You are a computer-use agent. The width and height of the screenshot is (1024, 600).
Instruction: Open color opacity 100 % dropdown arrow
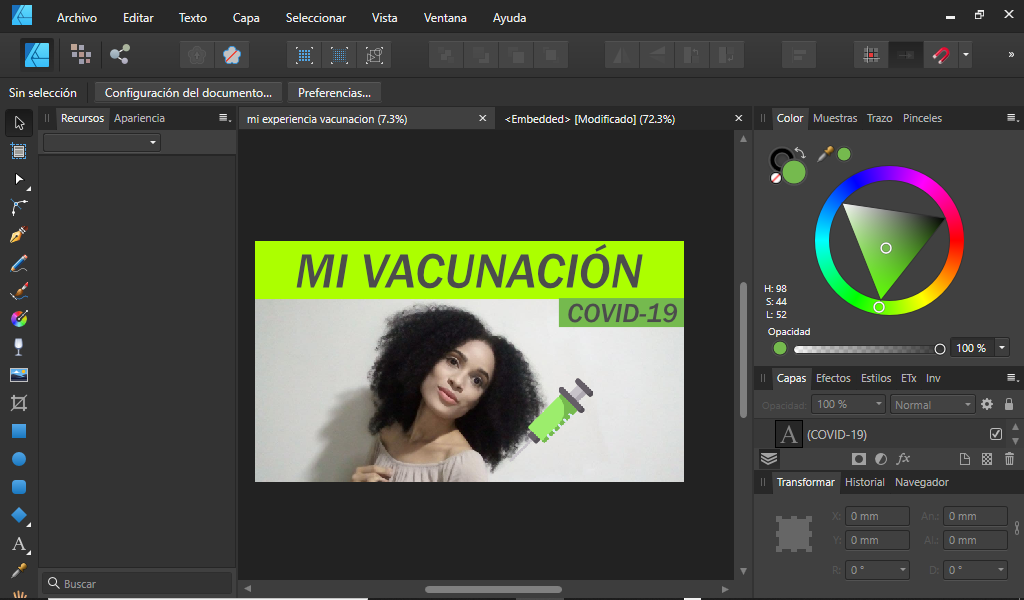(x=1002, y=348)
